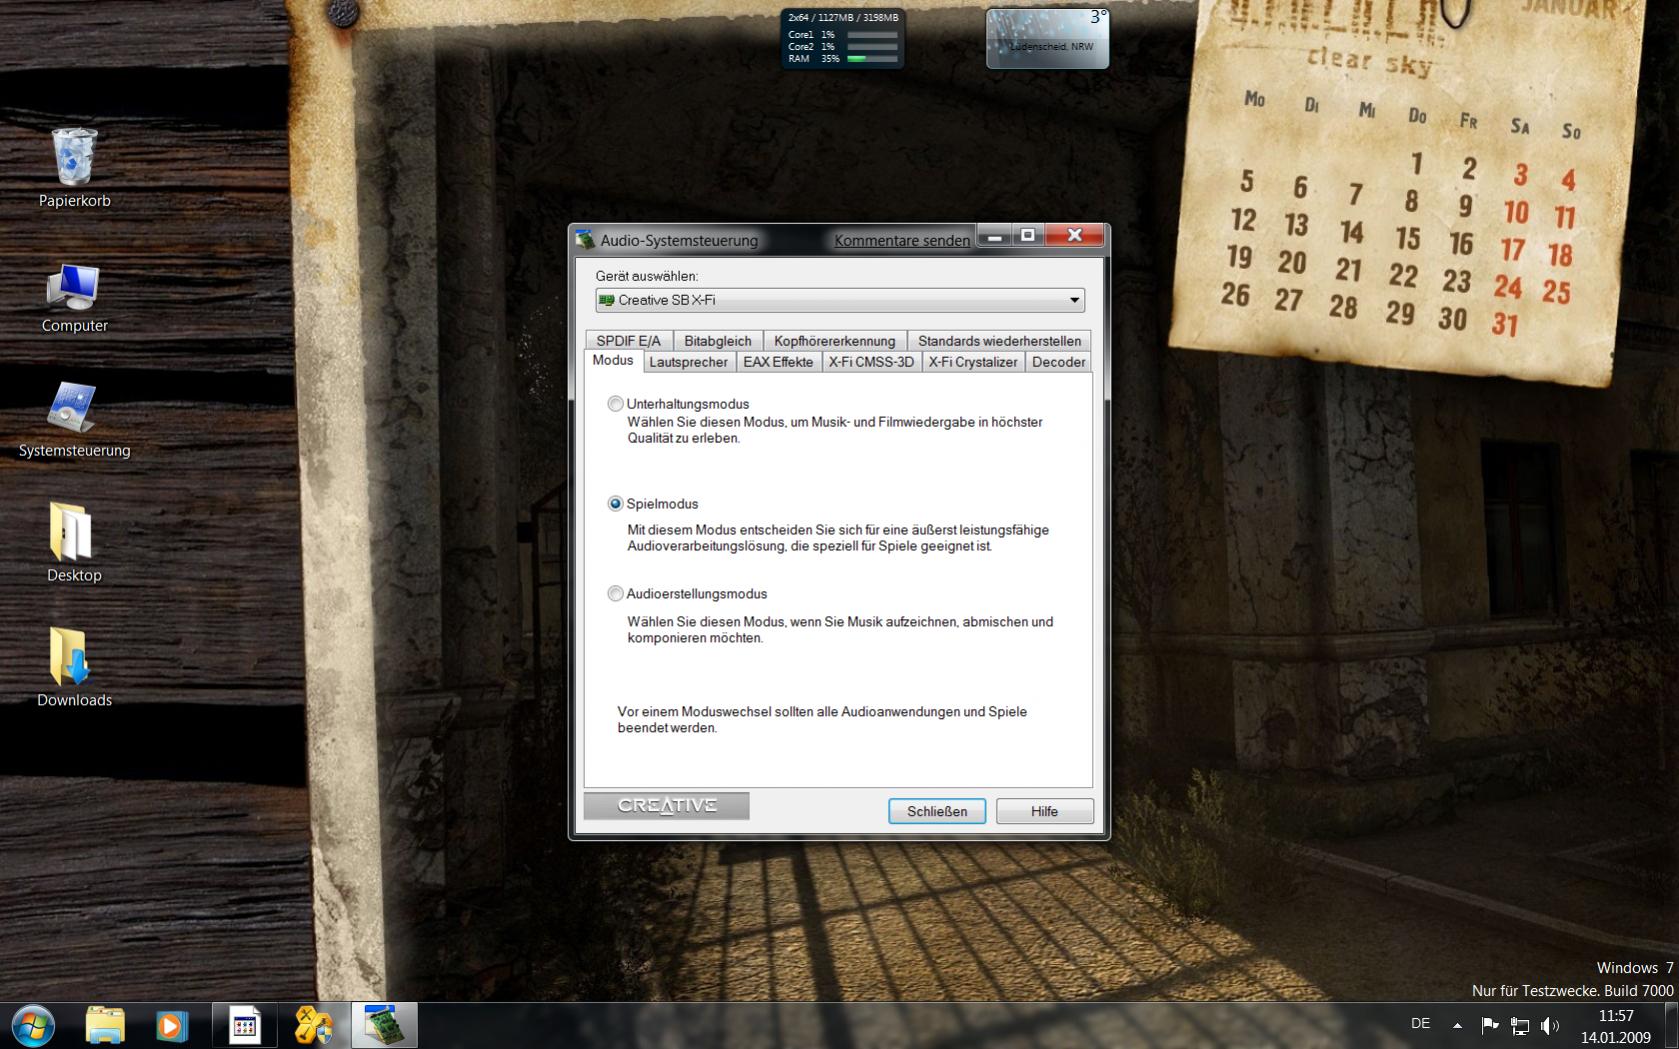1679x1049 pixels.
Task: Switch to the Lautsprecher tab
Action: pyautogui.click(x=688, y=362)
